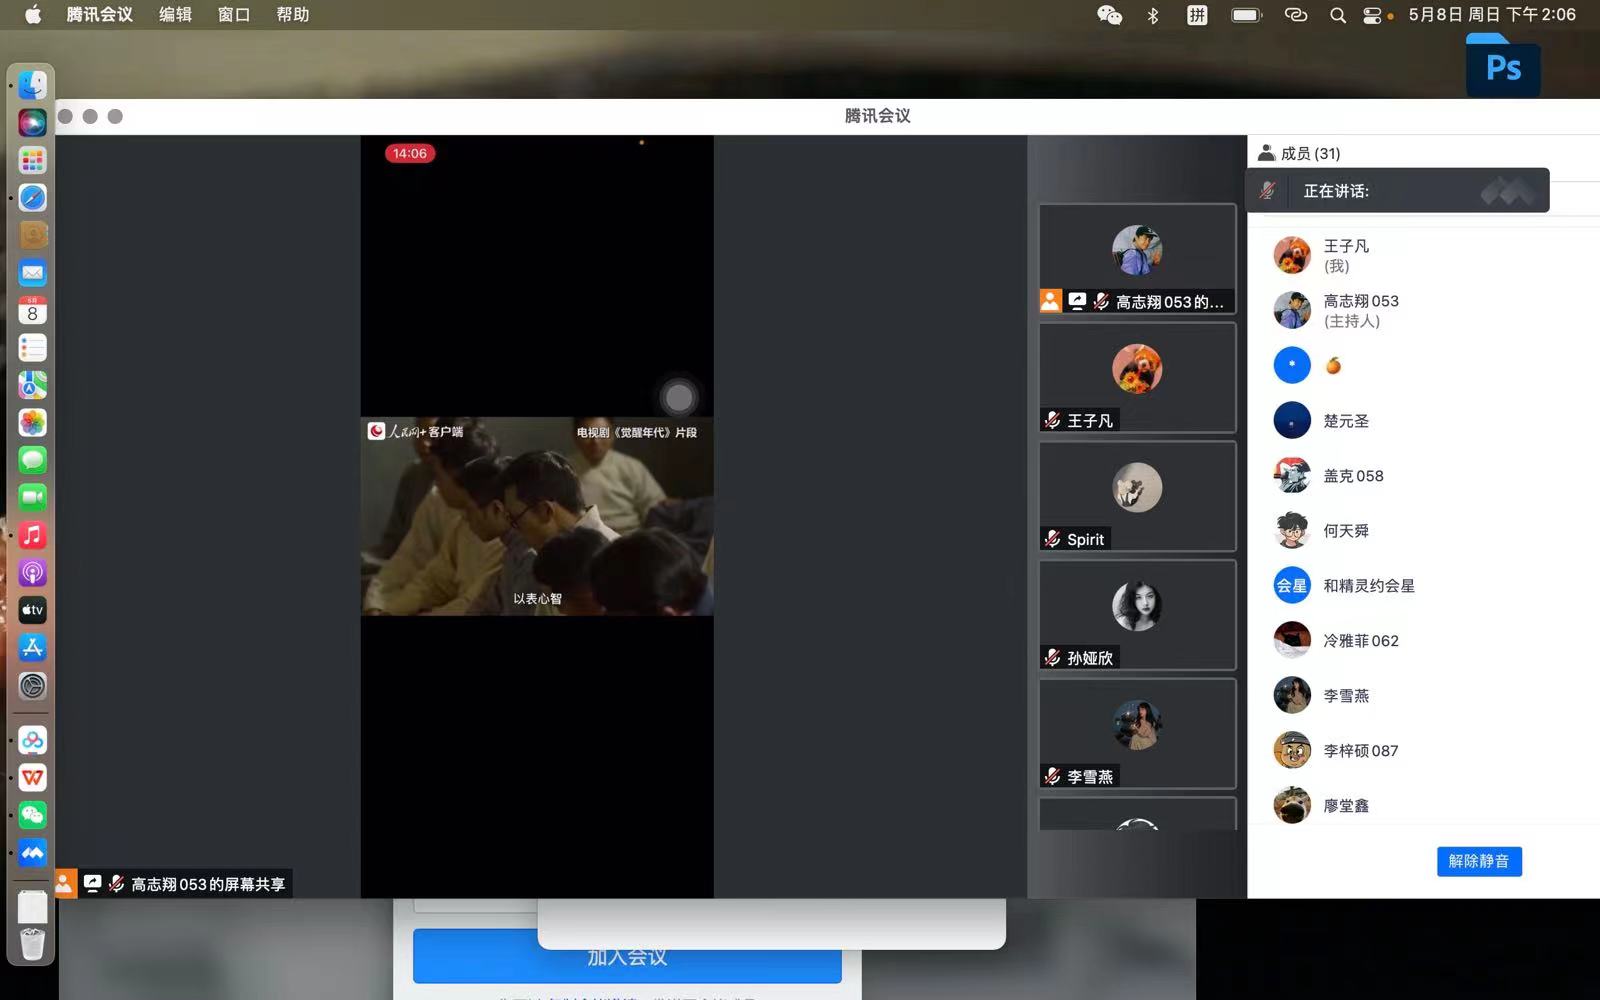Open 窗口 menu
This screenshot has height=1000, width=1600.
pos(234,15)
